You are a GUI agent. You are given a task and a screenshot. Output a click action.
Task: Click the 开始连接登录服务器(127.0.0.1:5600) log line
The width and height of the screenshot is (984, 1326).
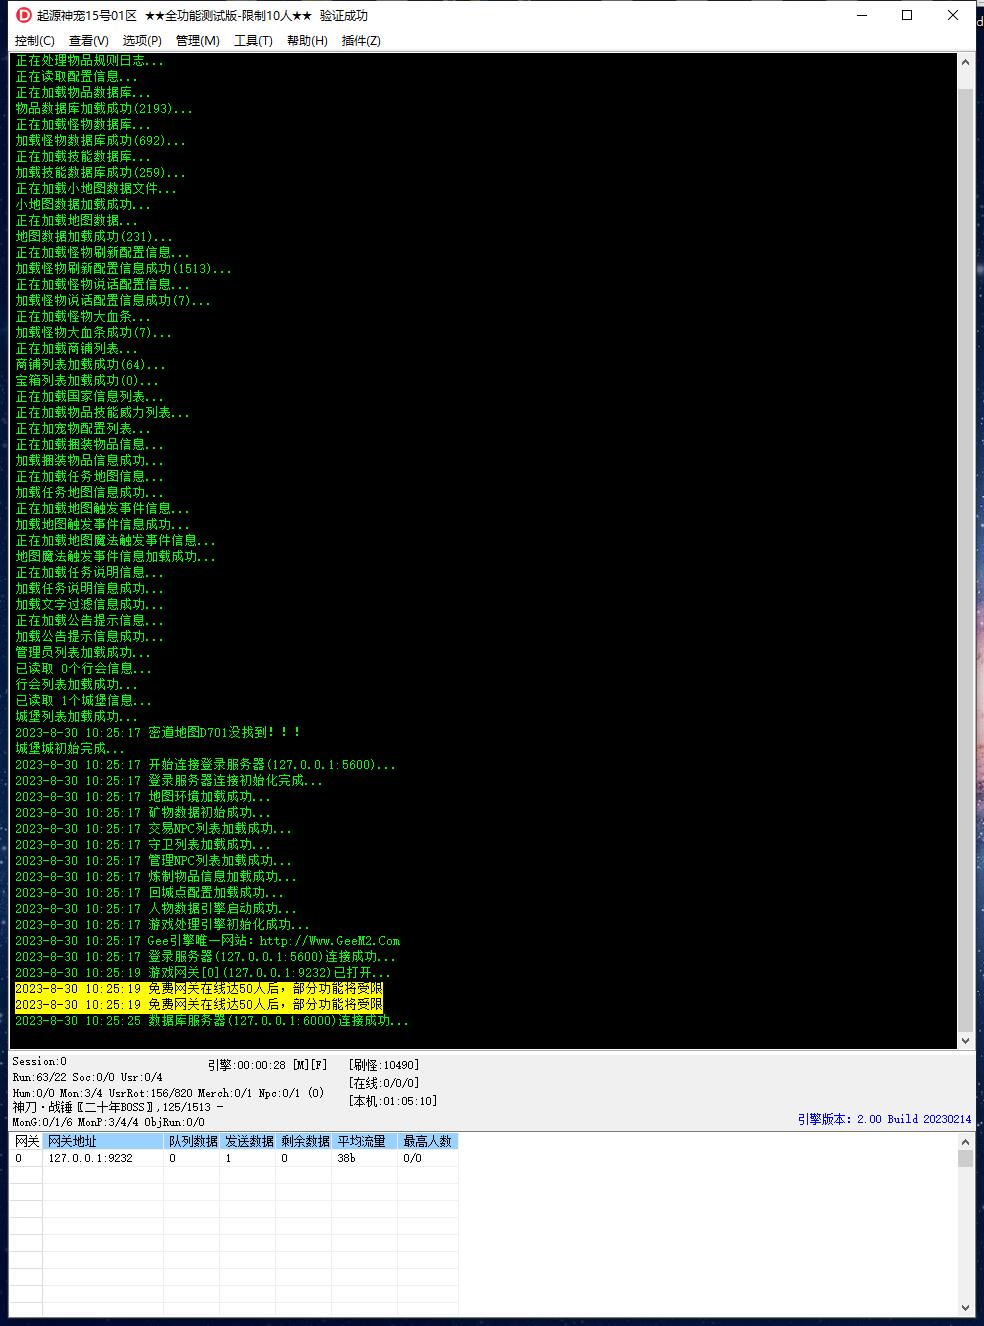206,765
